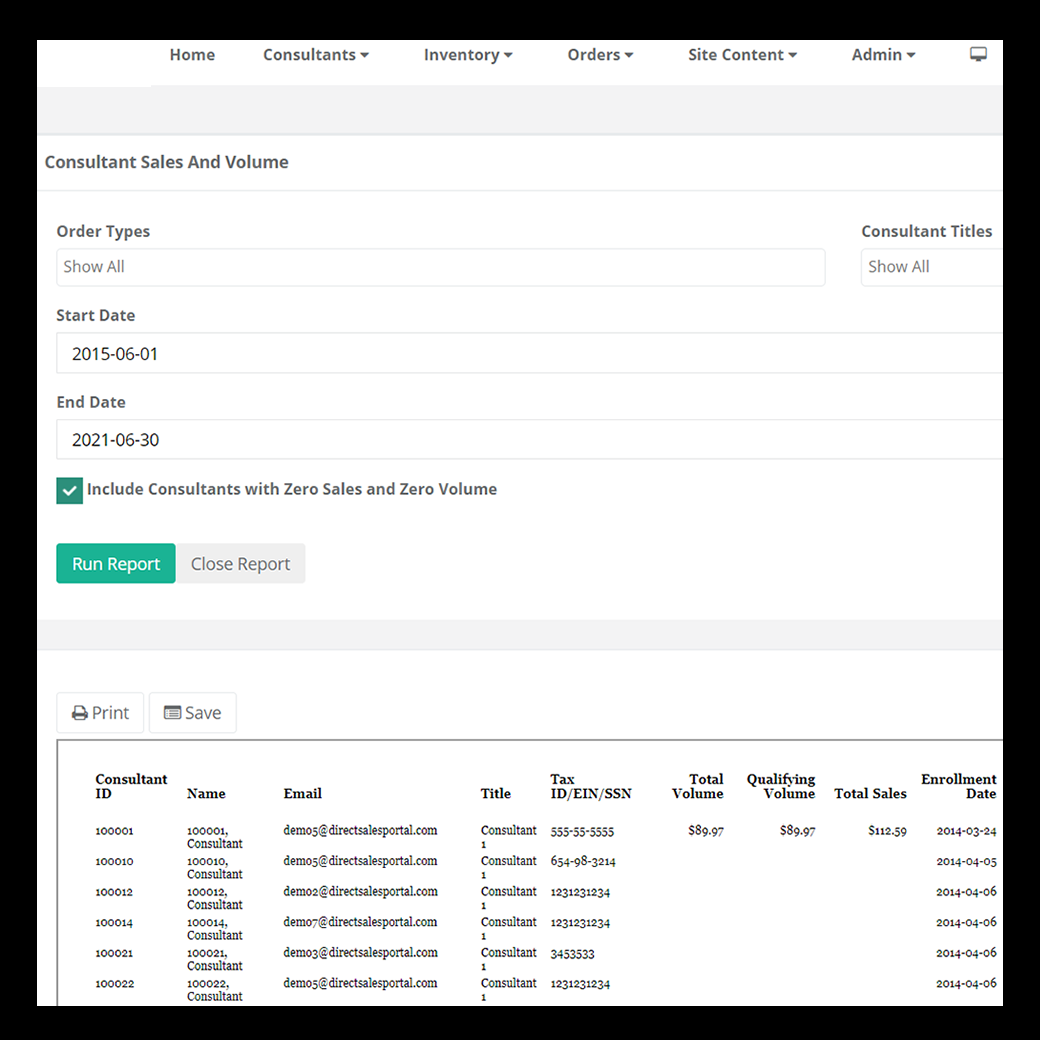Viewport: 1040px width, 1040px height.
Task: Open the Consultant Titles Show All dropdown
Action: (x=935, y=267)
